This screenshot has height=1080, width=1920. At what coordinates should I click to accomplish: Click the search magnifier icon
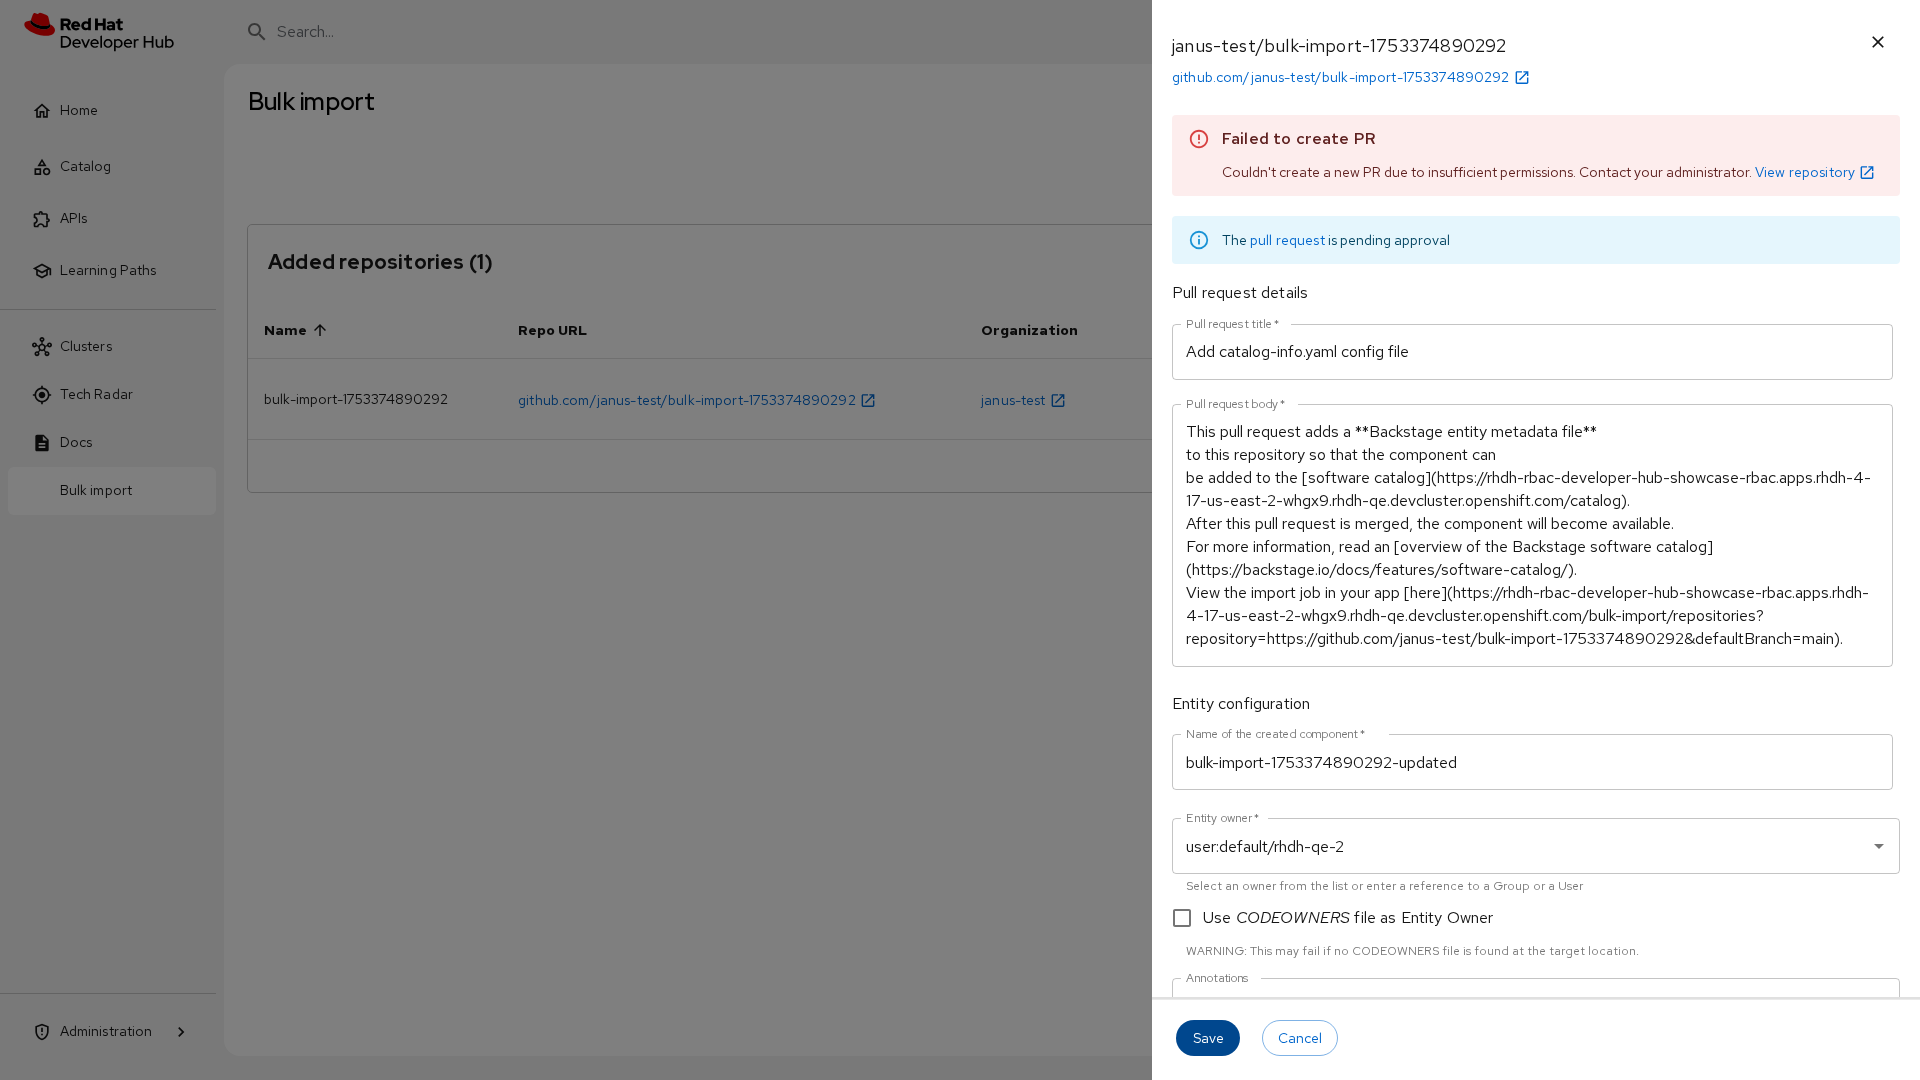(x=257, y=32)
